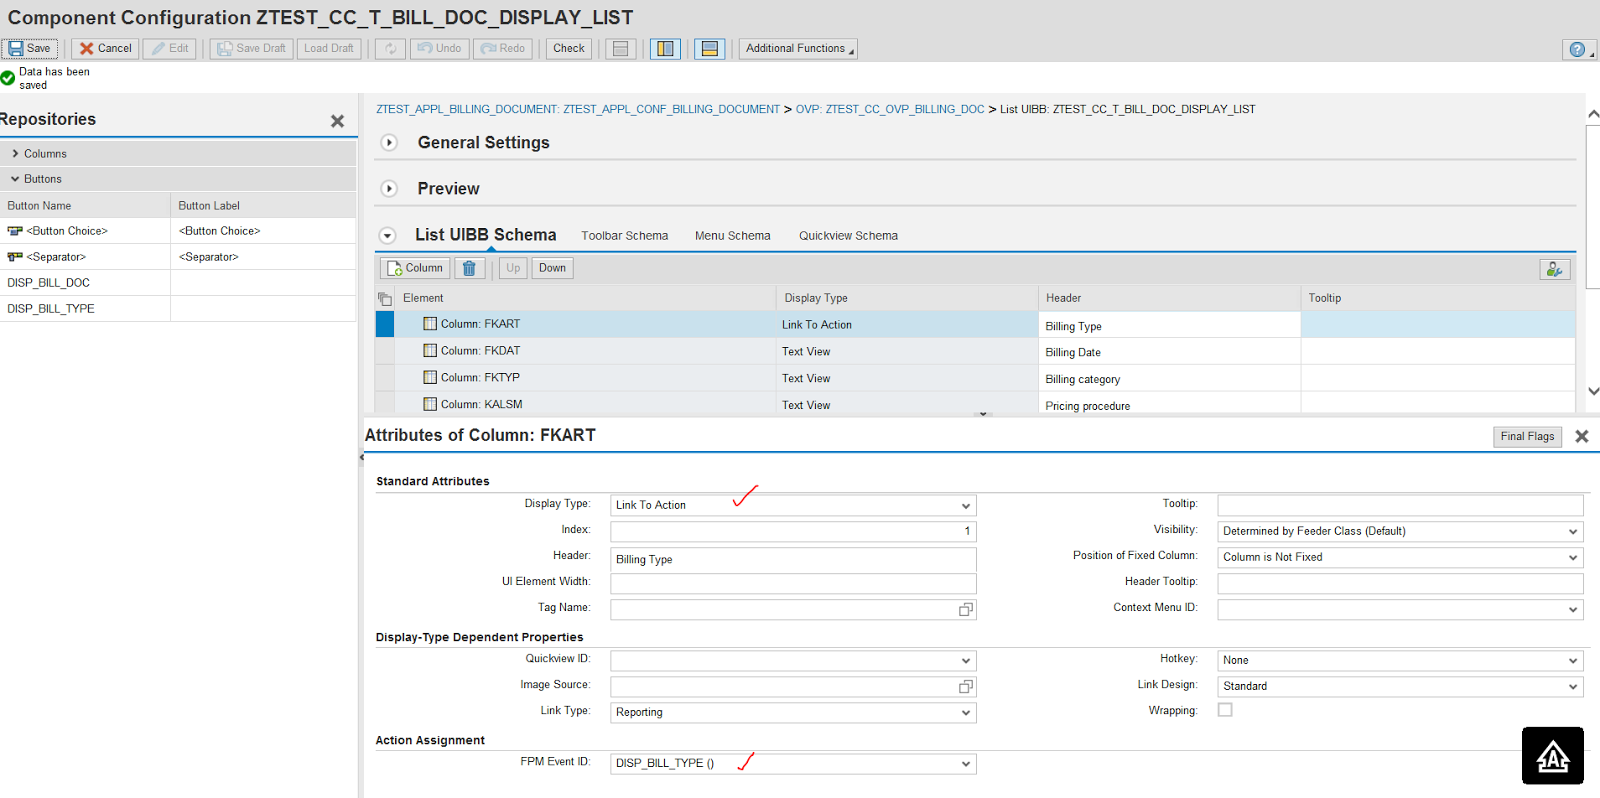Toggle the side-by-side panel layout icon
This screenshot has height=798, width=1600.
[x=665, y=49]
